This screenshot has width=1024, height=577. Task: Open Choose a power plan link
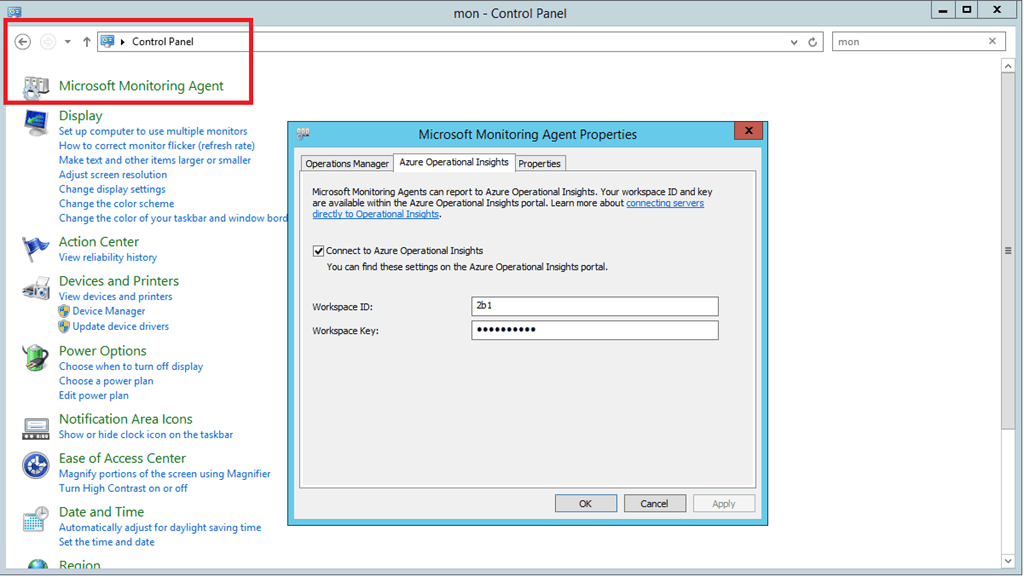coord(106,381)
